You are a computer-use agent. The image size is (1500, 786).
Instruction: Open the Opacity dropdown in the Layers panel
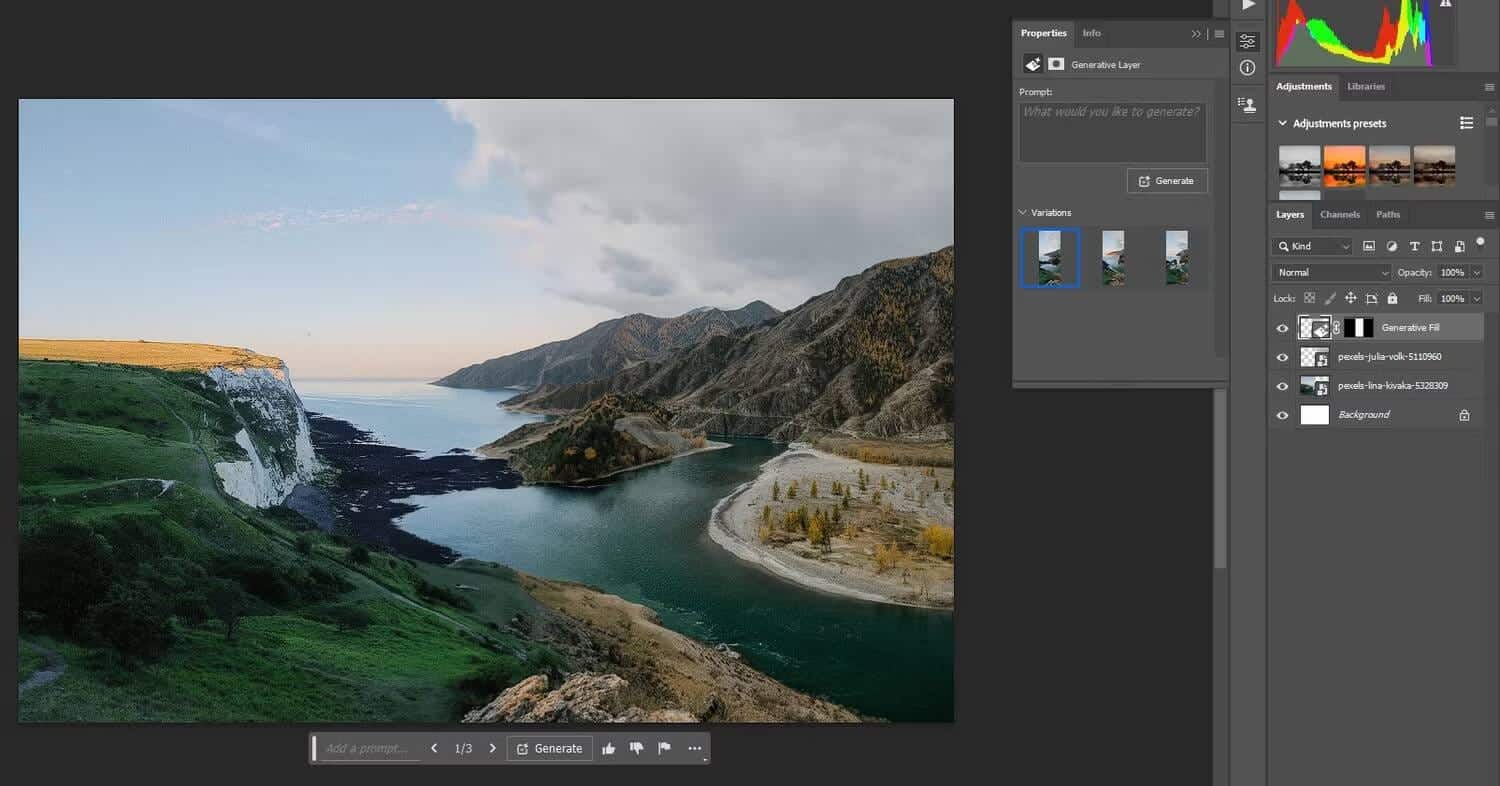pyautogui.click(x=1477, y=272)
